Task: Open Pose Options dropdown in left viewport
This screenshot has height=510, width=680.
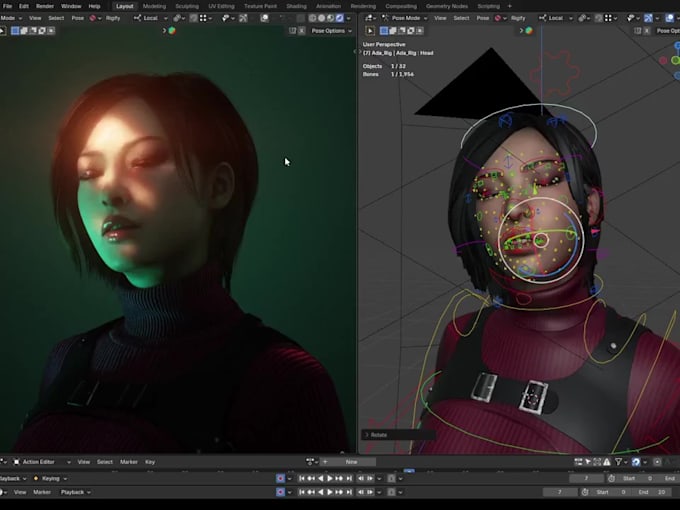Action: pos(331,31)
